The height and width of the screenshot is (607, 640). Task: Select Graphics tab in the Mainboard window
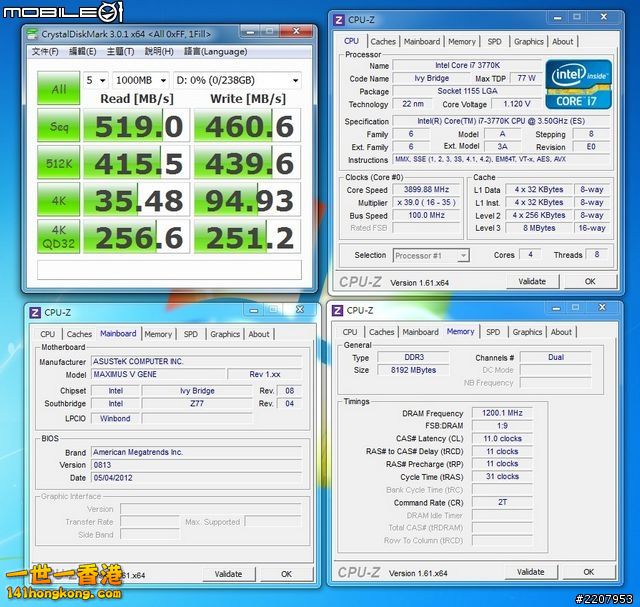[225, 334]
